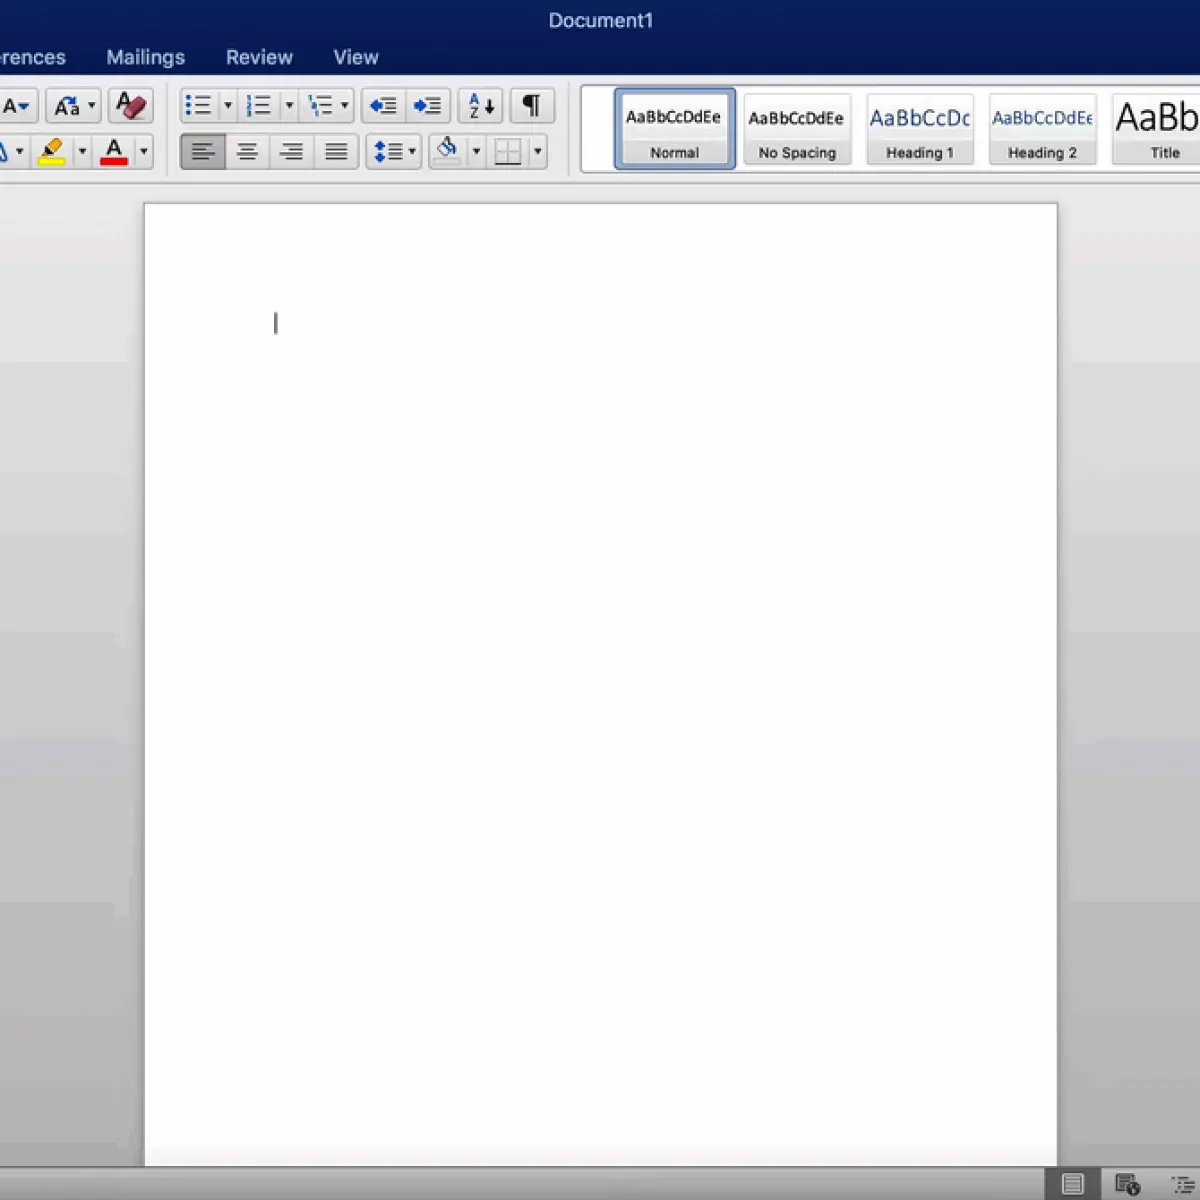The height and width of the screenshot is (1200, 1200).
Task: Open the Change Case dropdown arrow
Action: click(91, 105)
